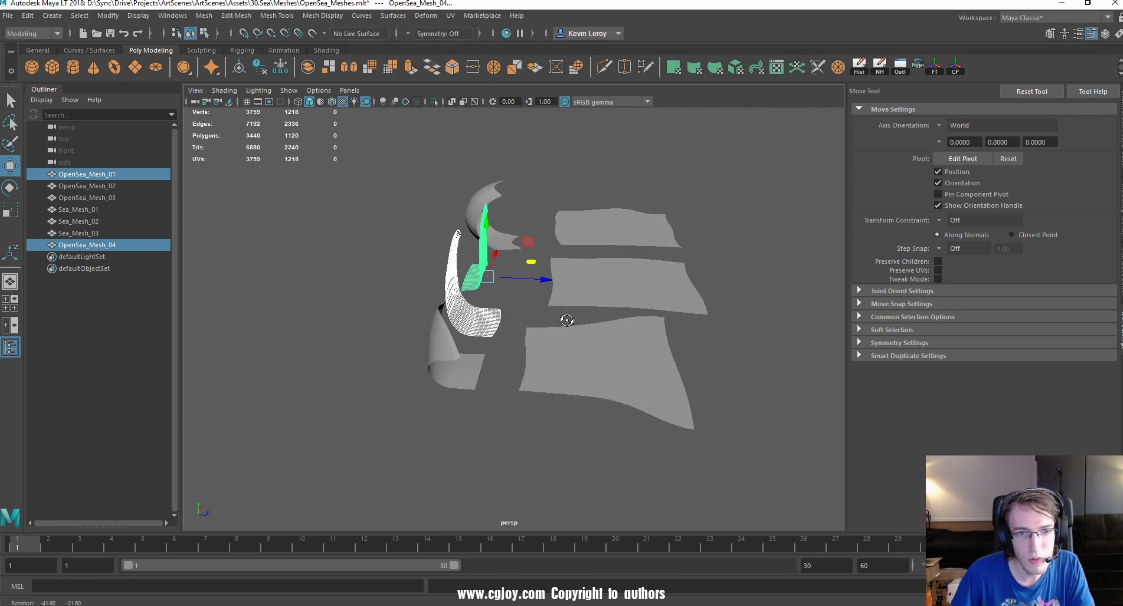Uncheck the Position pivot checkbox
The height and width of the screenshot is (606, 1123).
938,172
